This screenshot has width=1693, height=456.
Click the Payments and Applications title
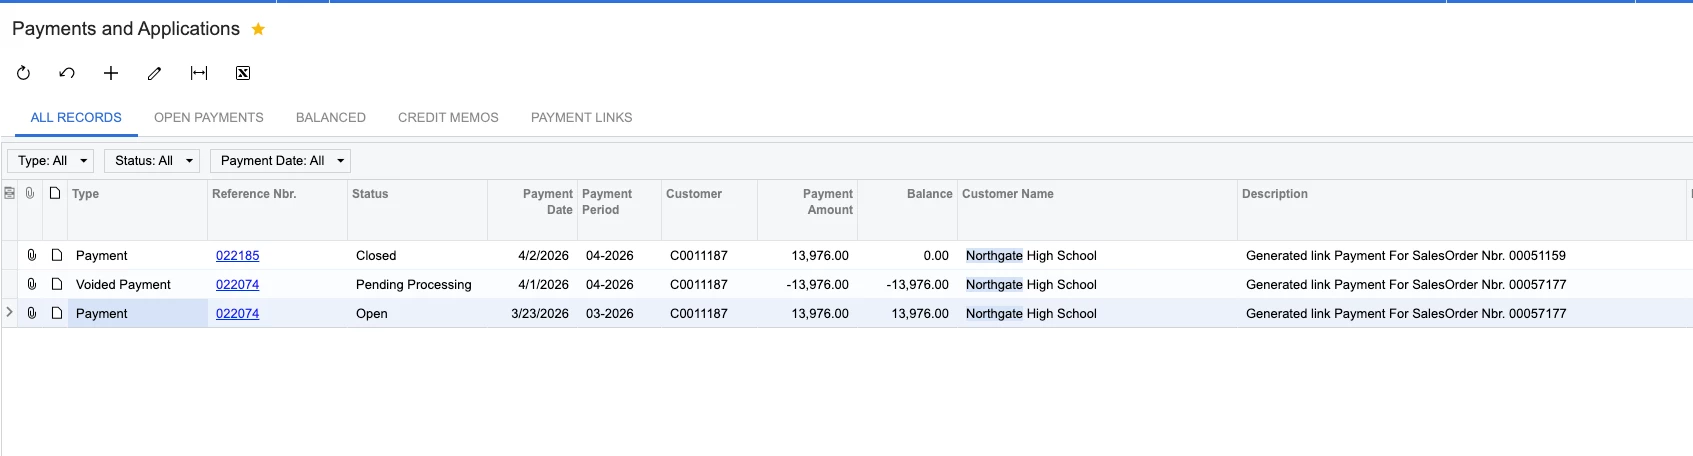tap(126, 29)
